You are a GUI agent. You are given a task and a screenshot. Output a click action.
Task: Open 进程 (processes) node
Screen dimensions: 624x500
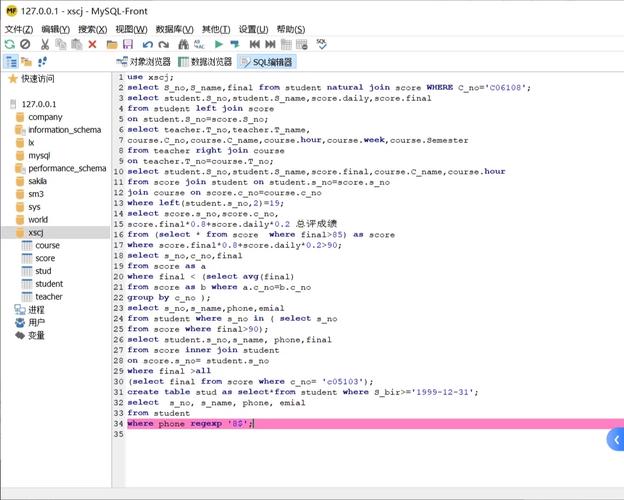coord(36,310)
